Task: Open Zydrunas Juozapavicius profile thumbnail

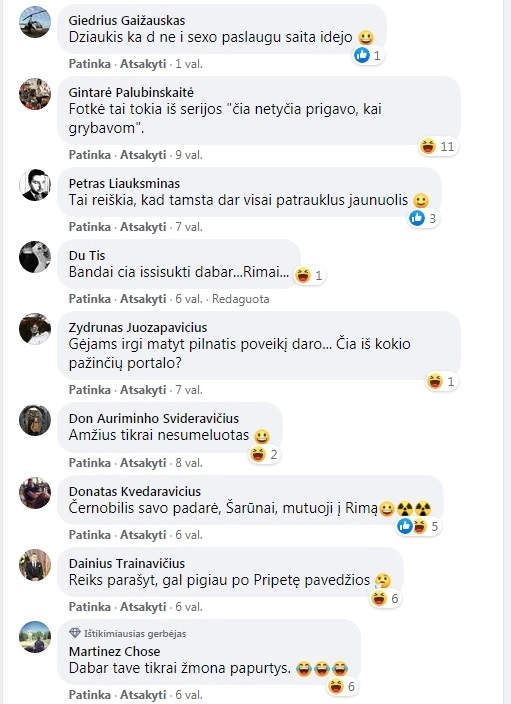Action: coord(35,329)
